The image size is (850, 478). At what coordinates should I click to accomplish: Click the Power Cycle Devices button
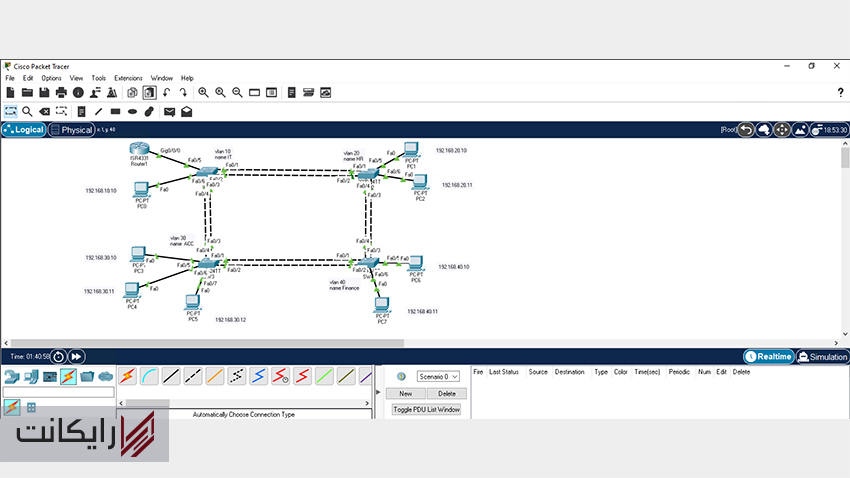[58, 356]
